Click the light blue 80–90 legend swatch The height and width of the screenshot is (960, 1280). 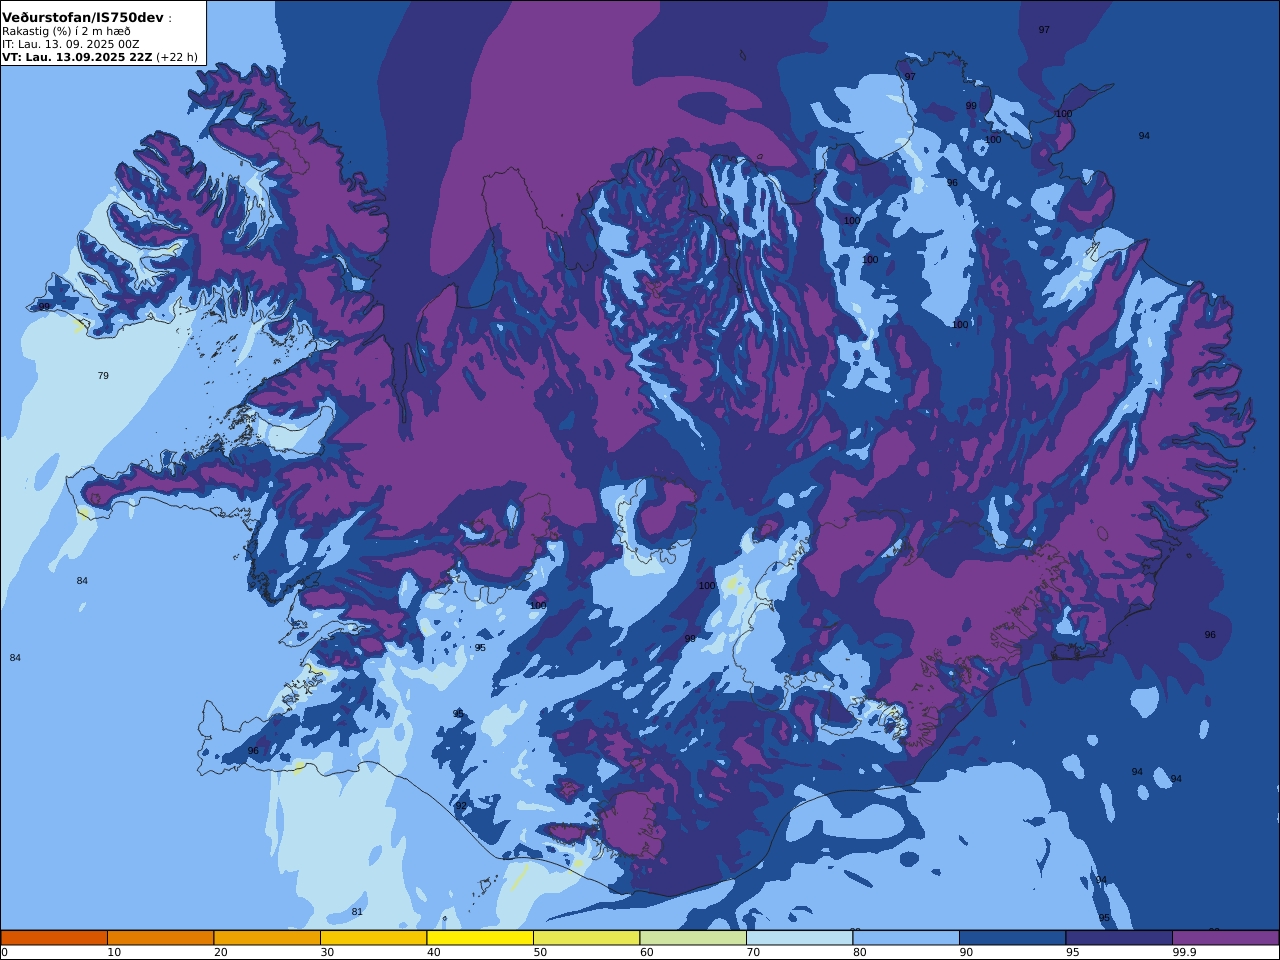906,938
